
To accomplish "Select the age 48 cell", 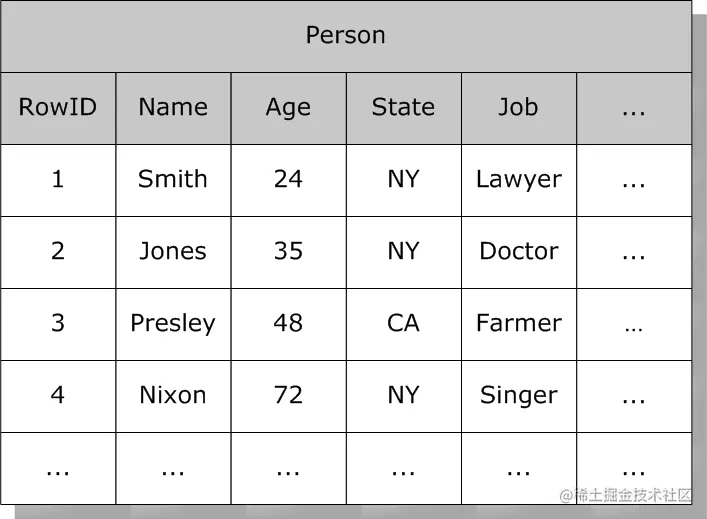I will [288, 323].
